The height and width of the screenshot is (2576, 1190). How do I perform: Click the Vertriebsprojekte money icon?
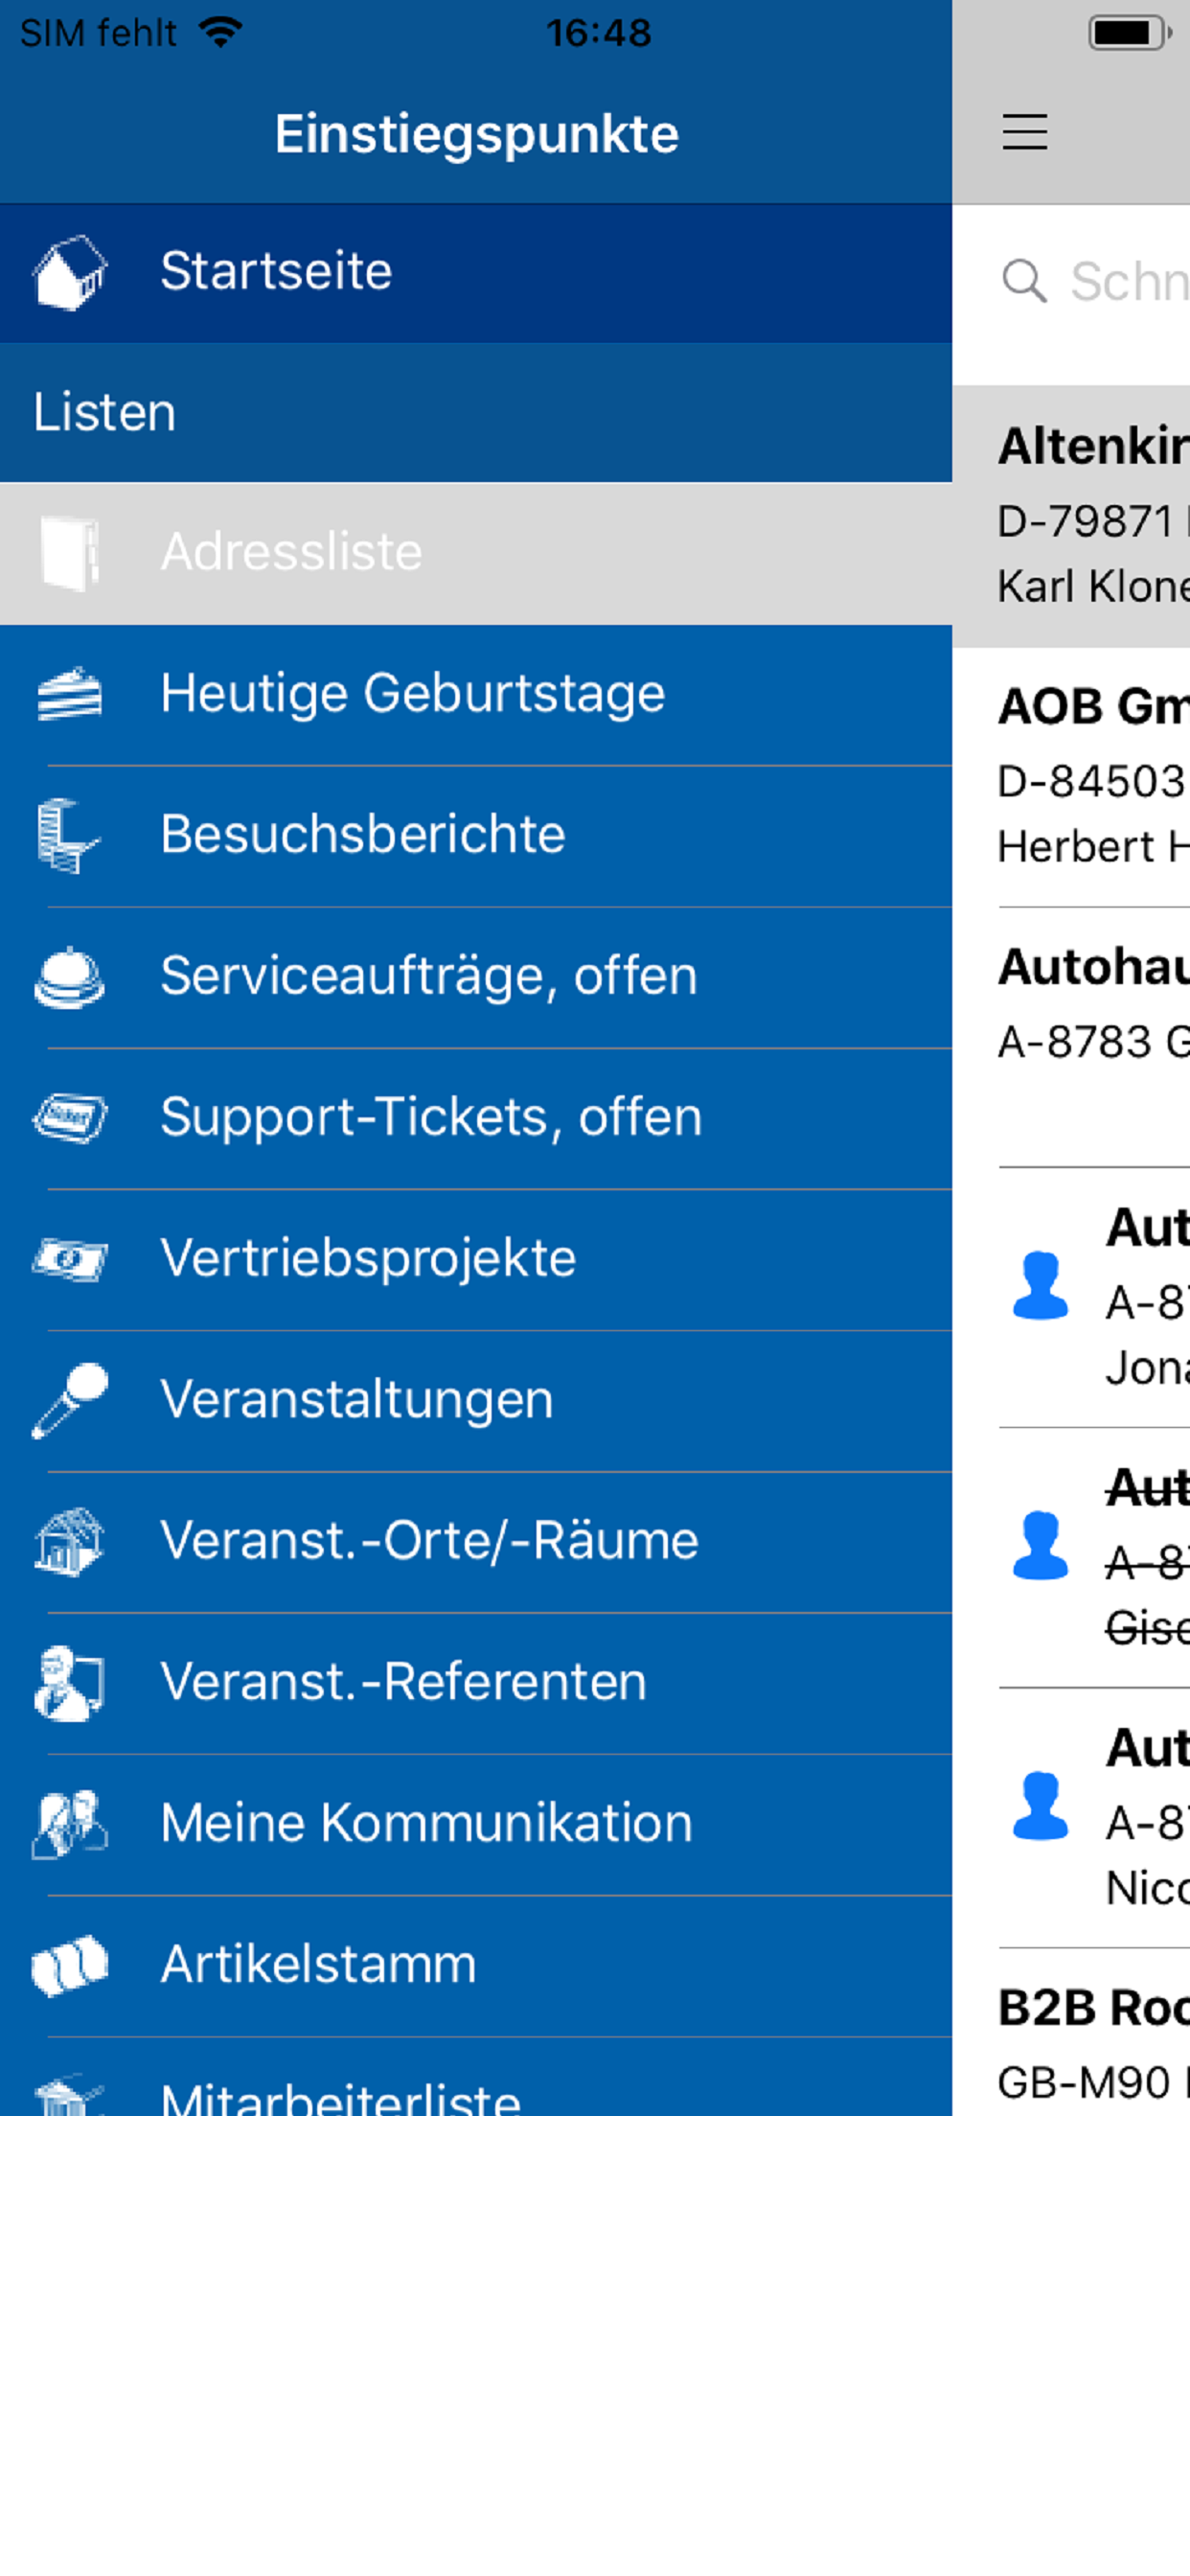pyautogui.click(x=69, y=1258)
